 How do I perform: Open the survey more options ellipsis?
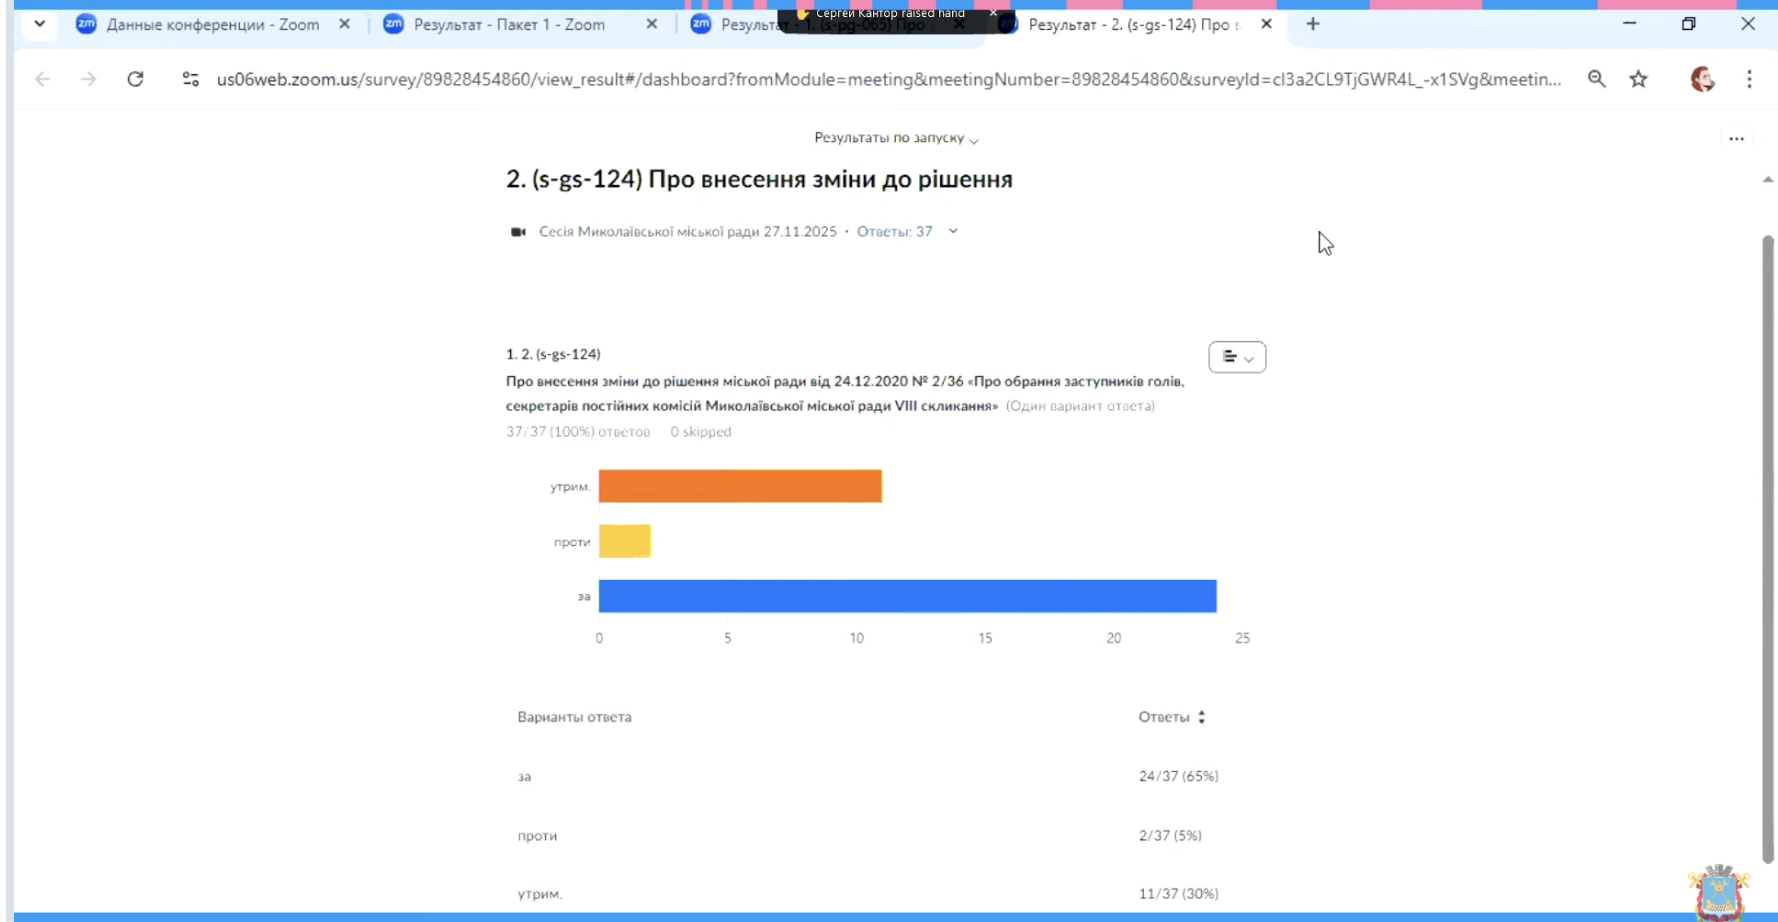(x=1736, y=139)
